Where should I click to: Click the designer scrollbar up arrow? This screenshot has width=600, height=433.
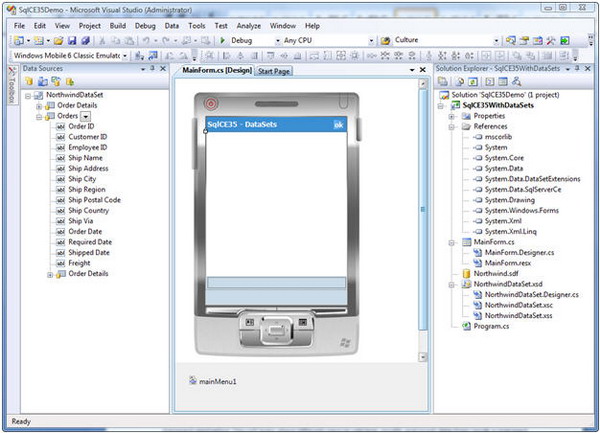pyautogui.click(x=422, y=83)
